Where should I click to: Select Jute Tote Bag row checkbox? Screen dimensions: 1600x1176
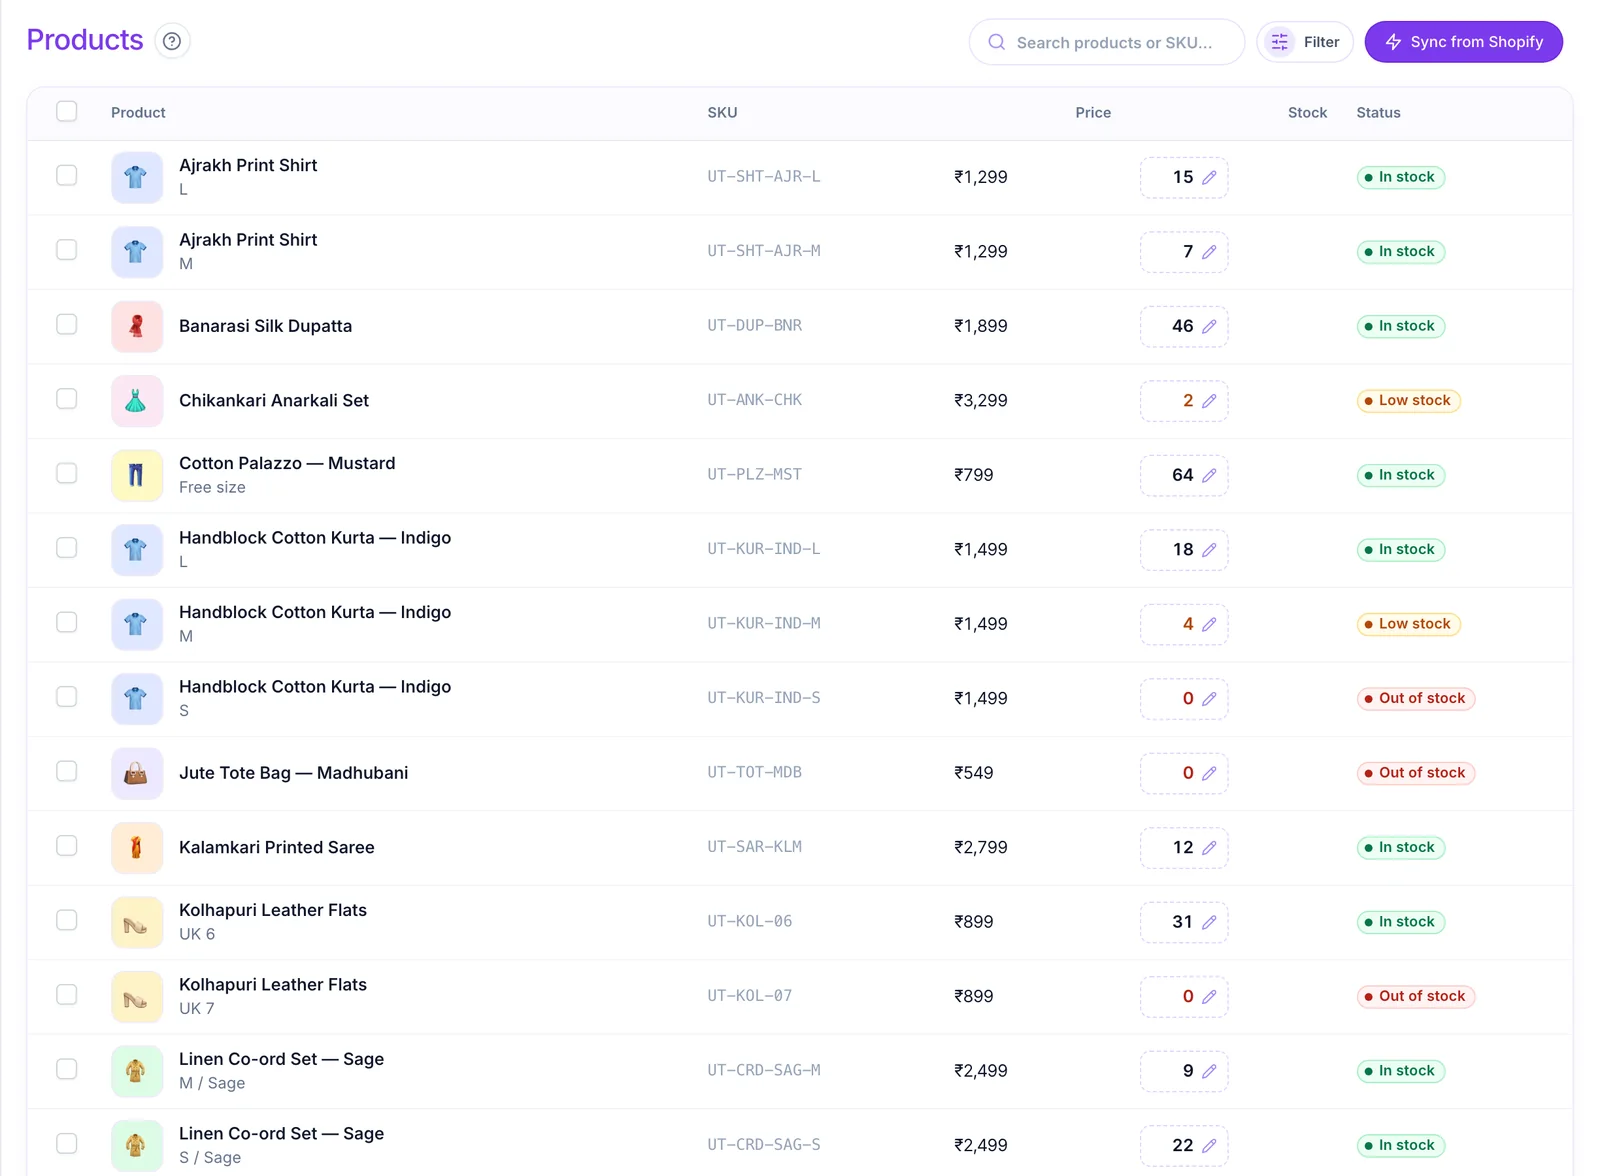[x=67, y=771]
